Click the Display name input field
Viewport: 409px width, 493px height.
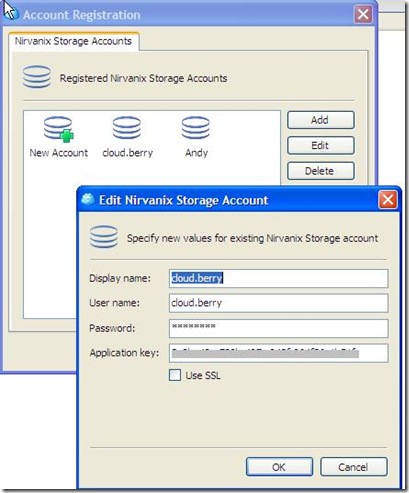click(278, 278)
